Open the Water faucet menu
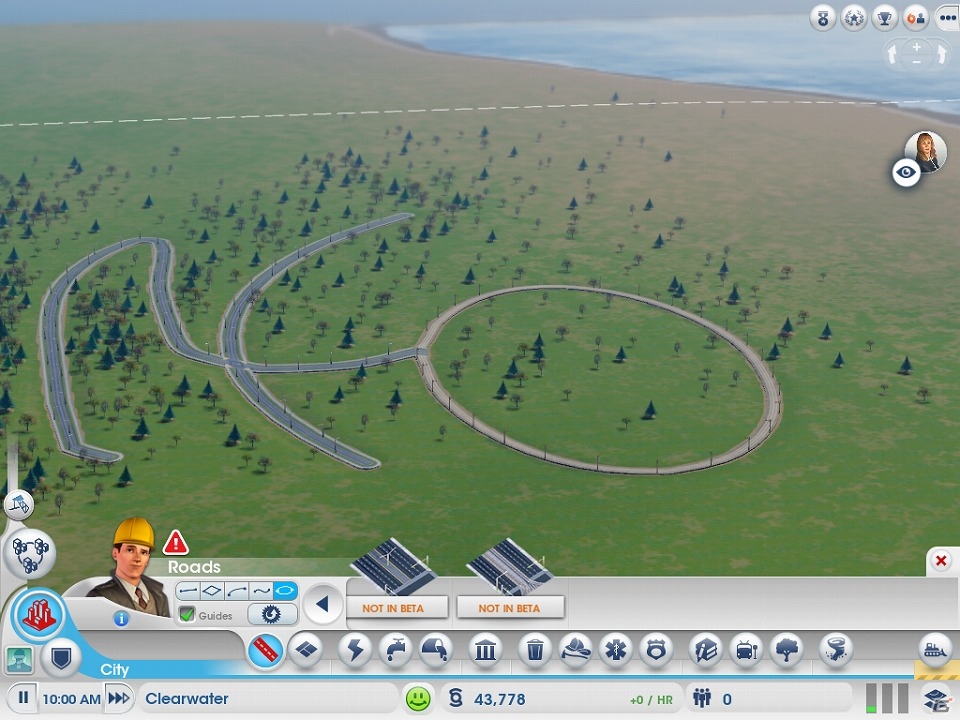This screenshot has width=960, height=720. pos(396,650)
